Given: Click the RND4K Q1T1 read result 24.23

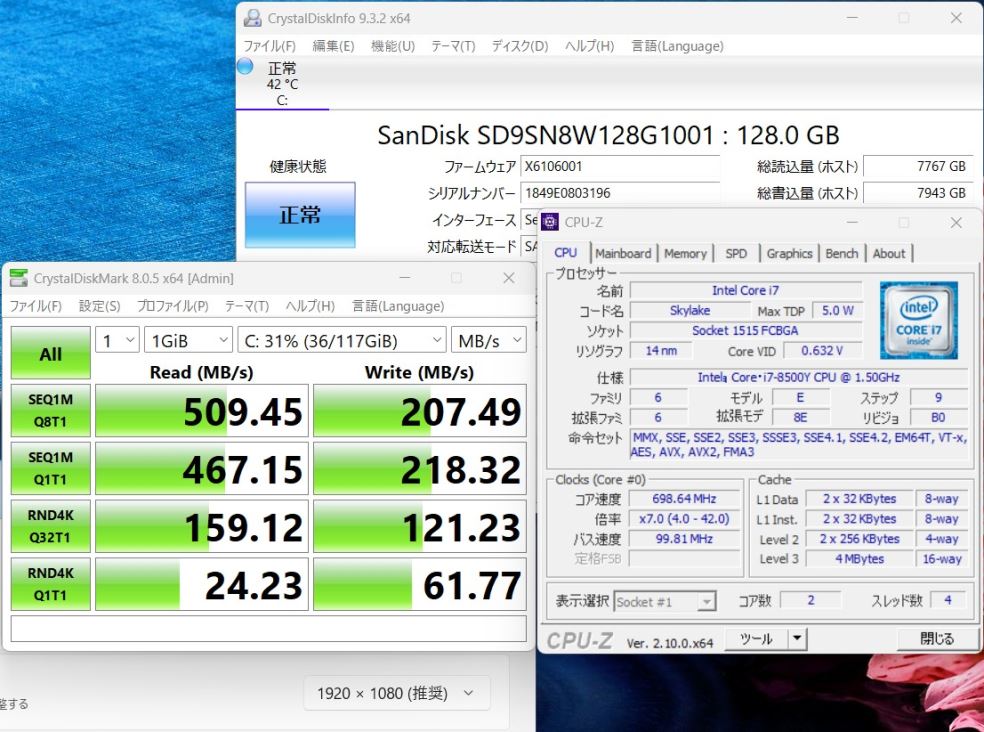Looking at the screenshot, I should pos(202,584).
